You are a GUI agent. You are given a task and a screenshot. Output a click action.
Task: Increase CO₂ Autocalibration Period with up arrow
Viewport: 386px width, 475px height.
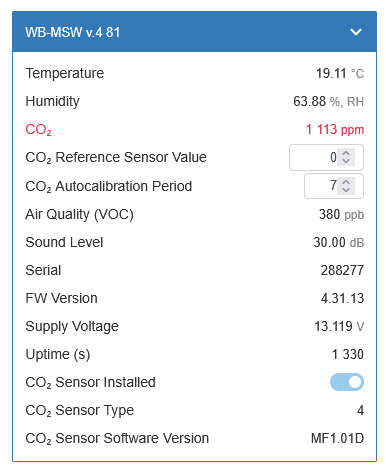(346, 182)
